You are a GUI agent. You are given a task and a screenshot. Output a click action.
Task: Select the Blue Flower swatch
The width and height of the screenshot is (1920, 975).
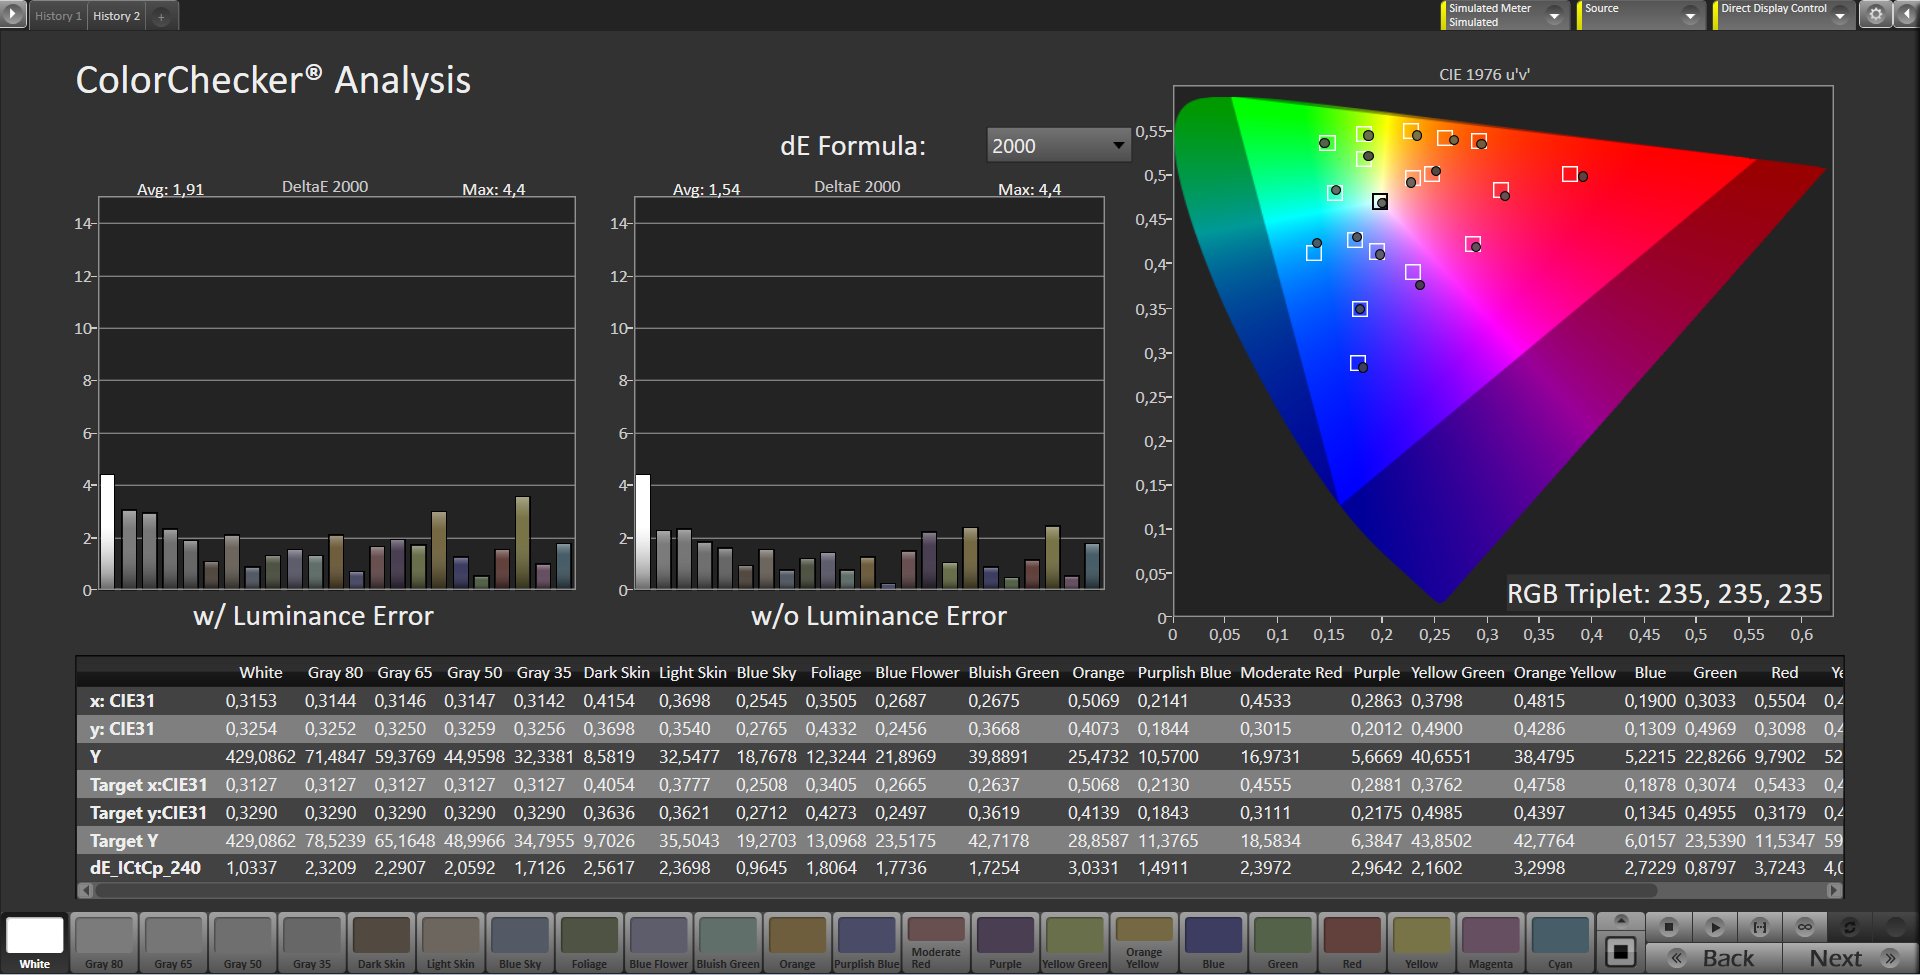pyautogui.click(x=659, y=942)
